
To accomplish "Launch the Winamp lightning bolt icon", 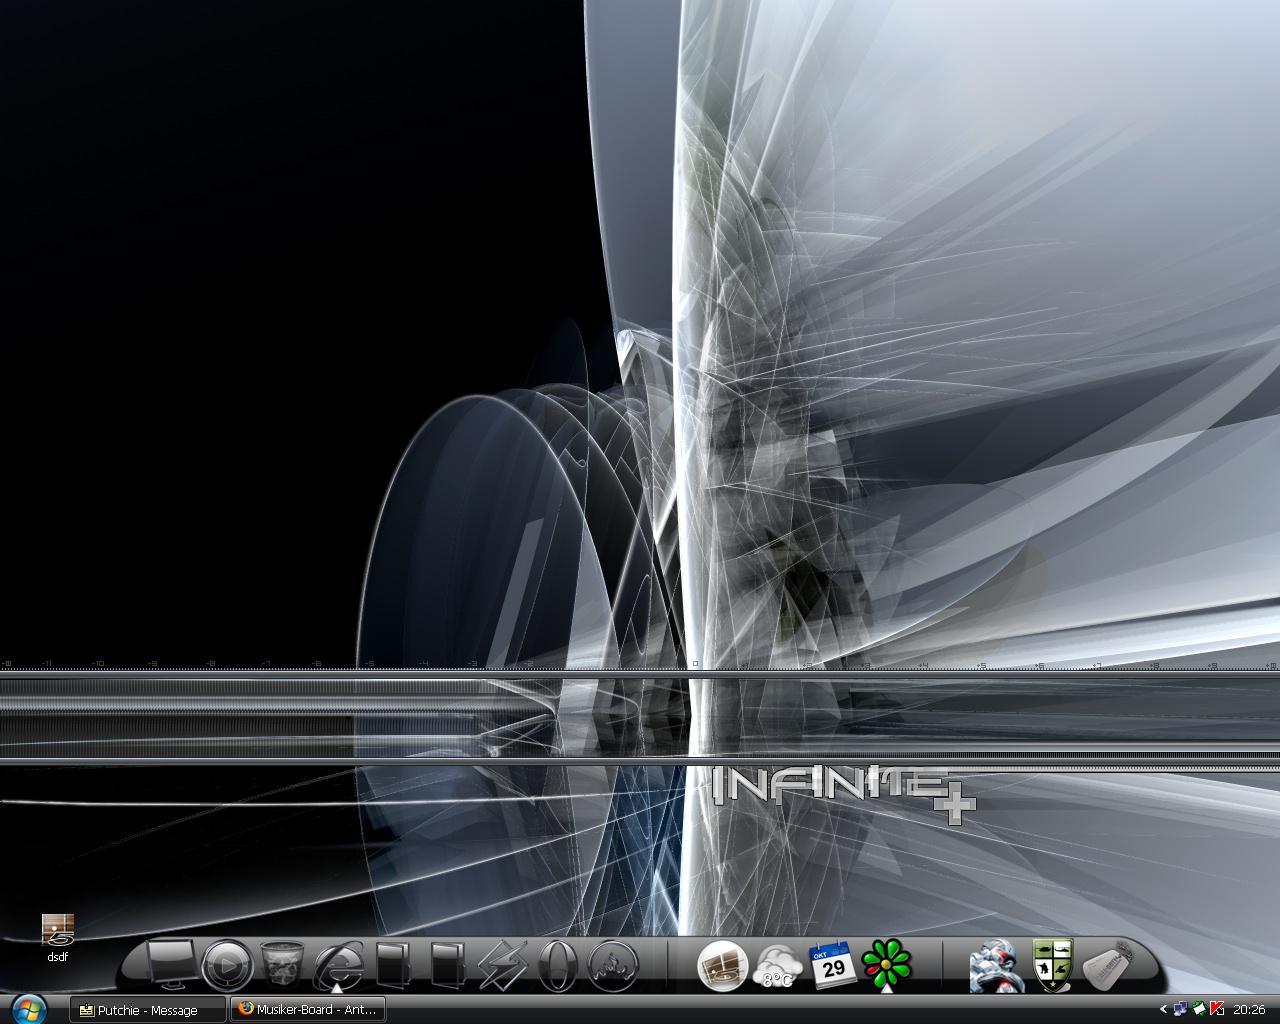I will (502, 966).
